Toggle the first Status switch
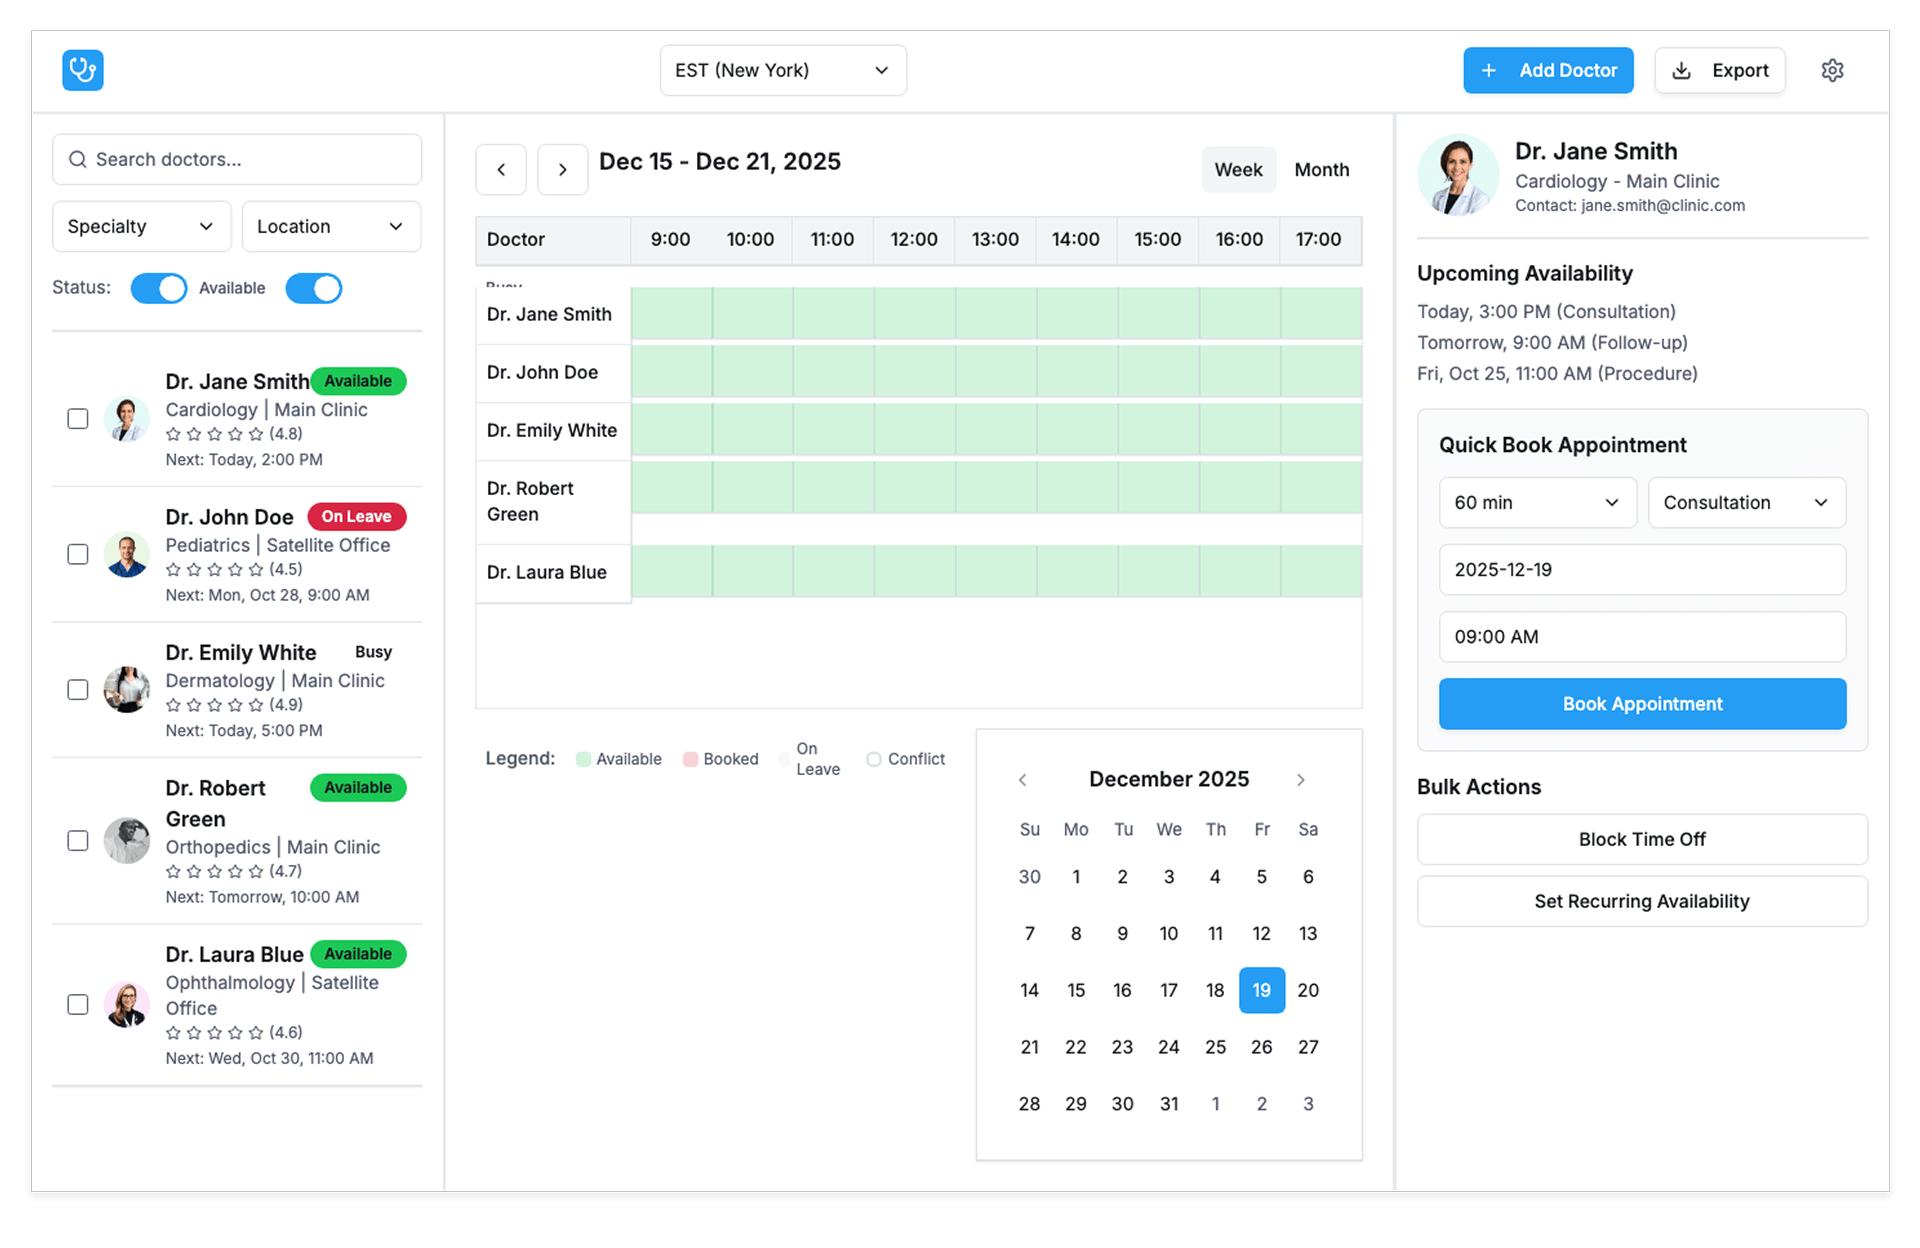This screenshot has height=1248, width=1920. click(159, 288)
